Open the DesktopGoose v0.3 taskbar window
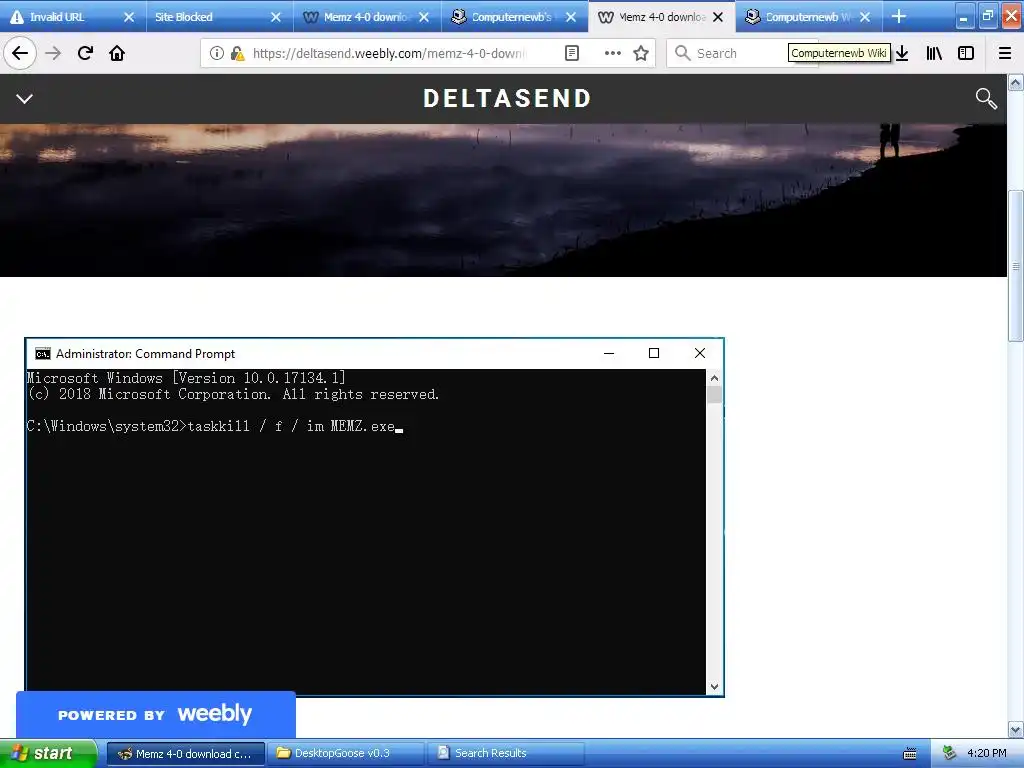1024x768 pixels. coord(347,754)
